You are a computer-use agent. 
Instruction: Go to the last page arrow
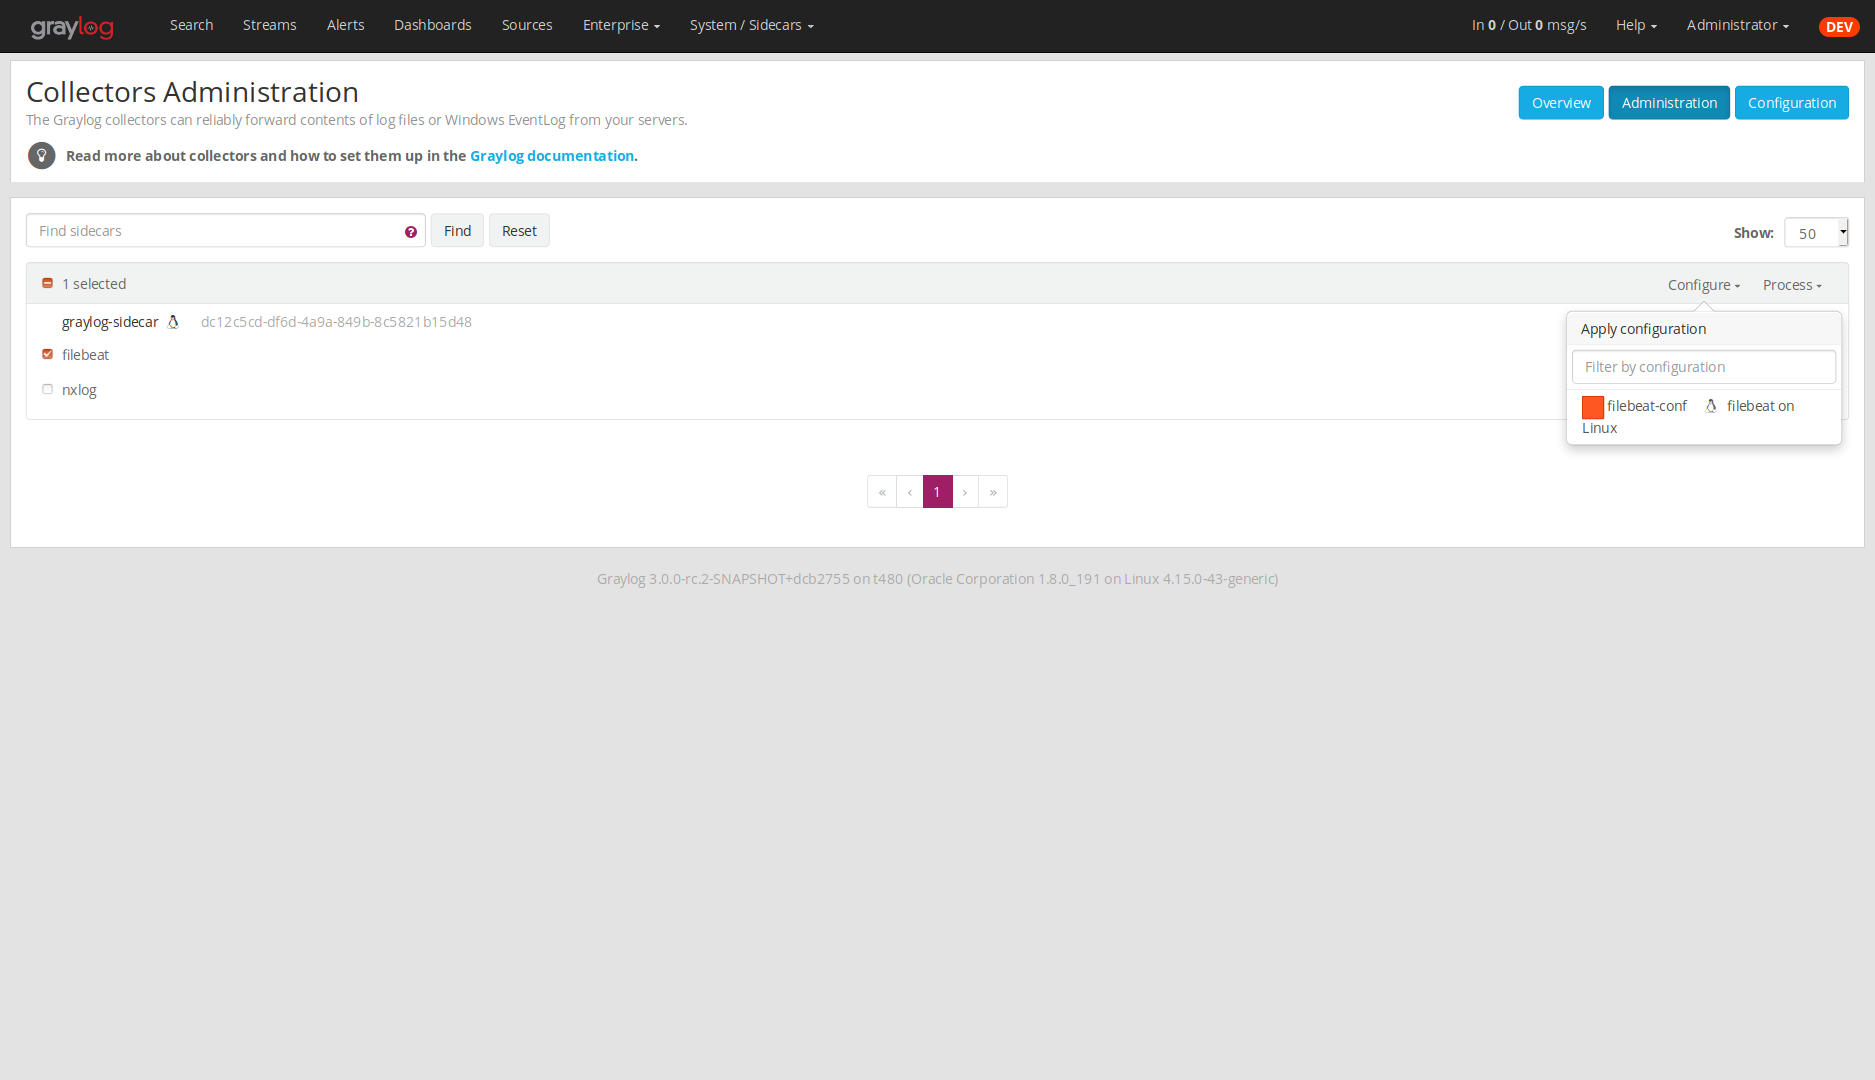point(993,492)
